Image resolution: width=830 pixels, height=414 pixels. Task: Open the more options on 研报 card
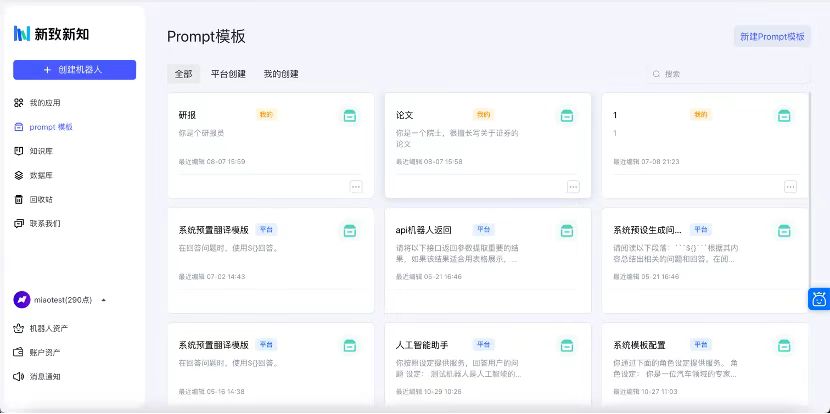[x=356, y=186]
